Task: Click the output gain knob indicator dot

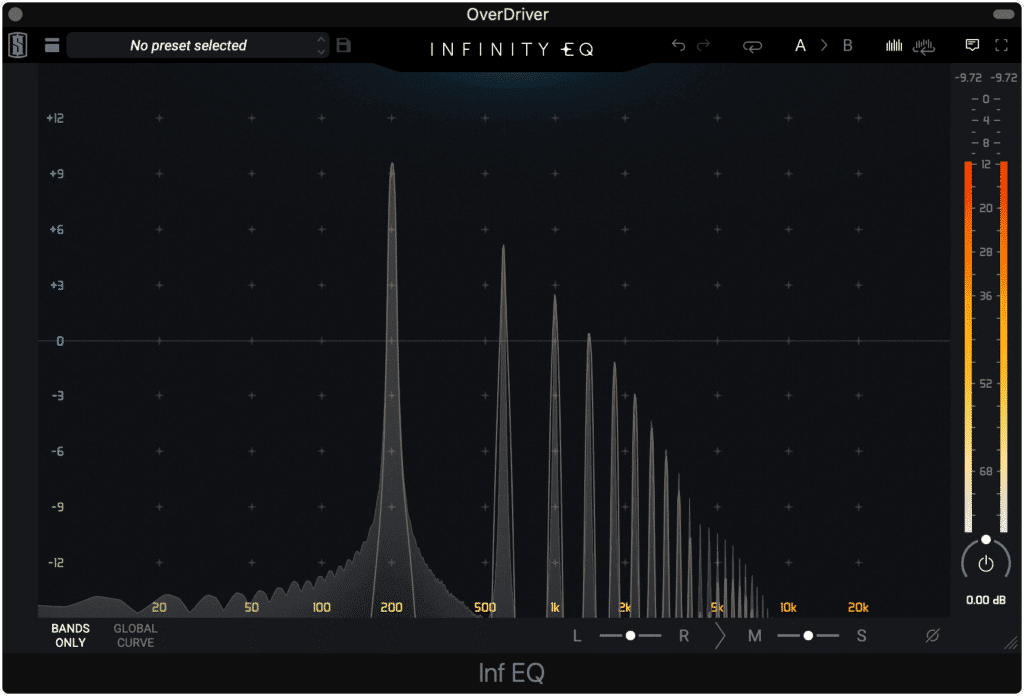Action: coord(985,539)
